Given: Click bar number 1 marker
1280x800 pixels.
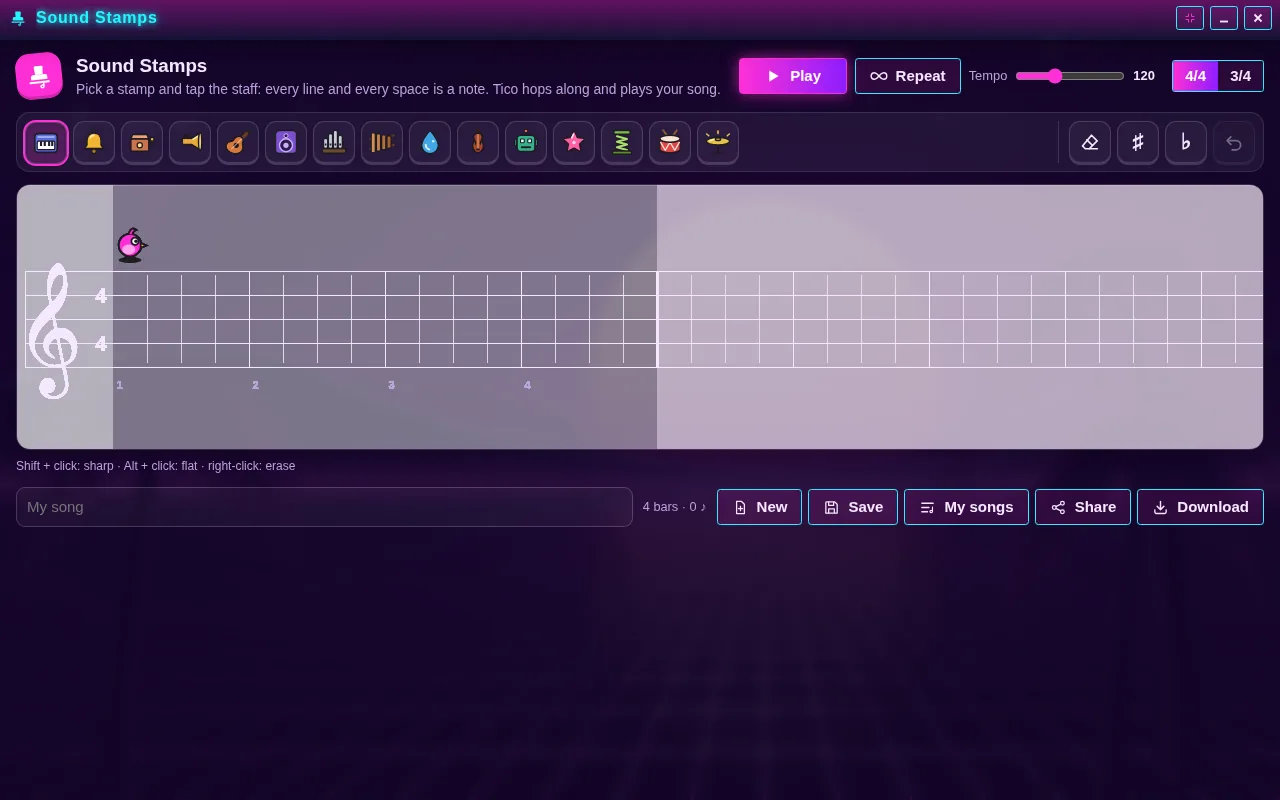Looking at the screenshot, I should tap(119, 385).
